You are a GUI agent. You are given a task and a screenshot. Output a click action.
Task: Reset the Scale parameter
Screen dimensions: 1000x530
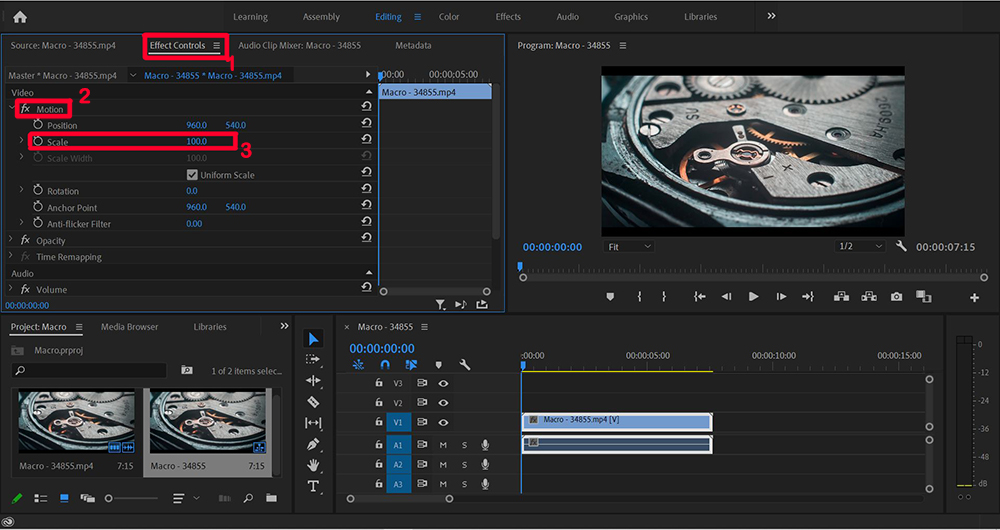[366, 142]
